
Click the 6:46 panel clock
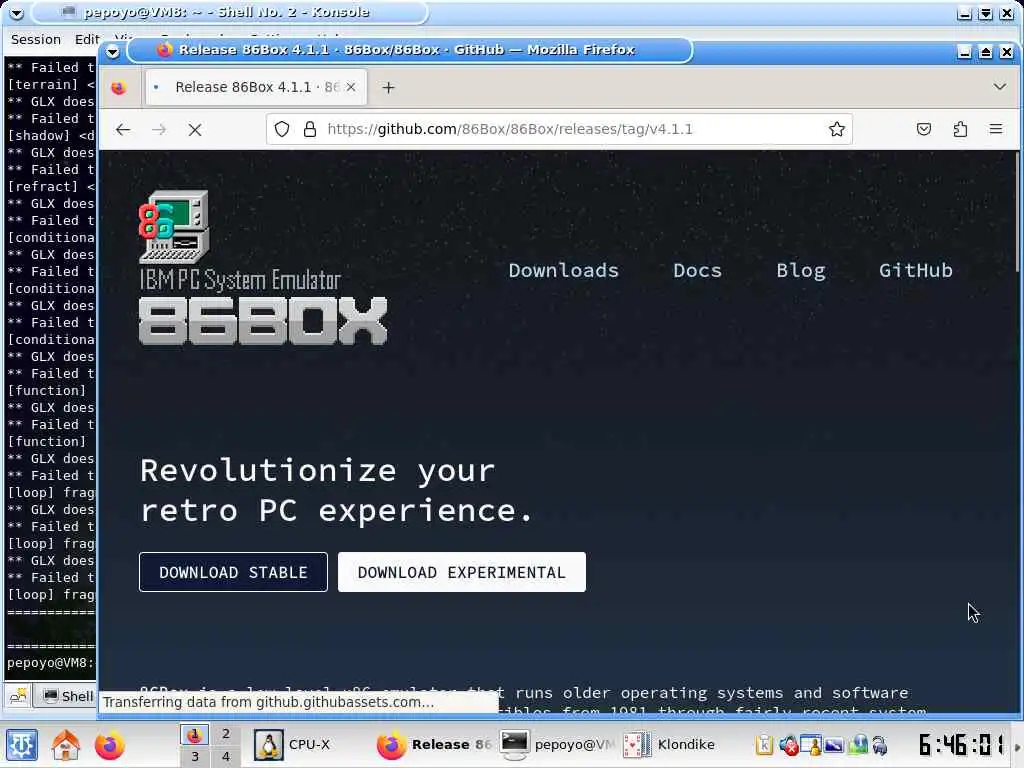(961, 744)
